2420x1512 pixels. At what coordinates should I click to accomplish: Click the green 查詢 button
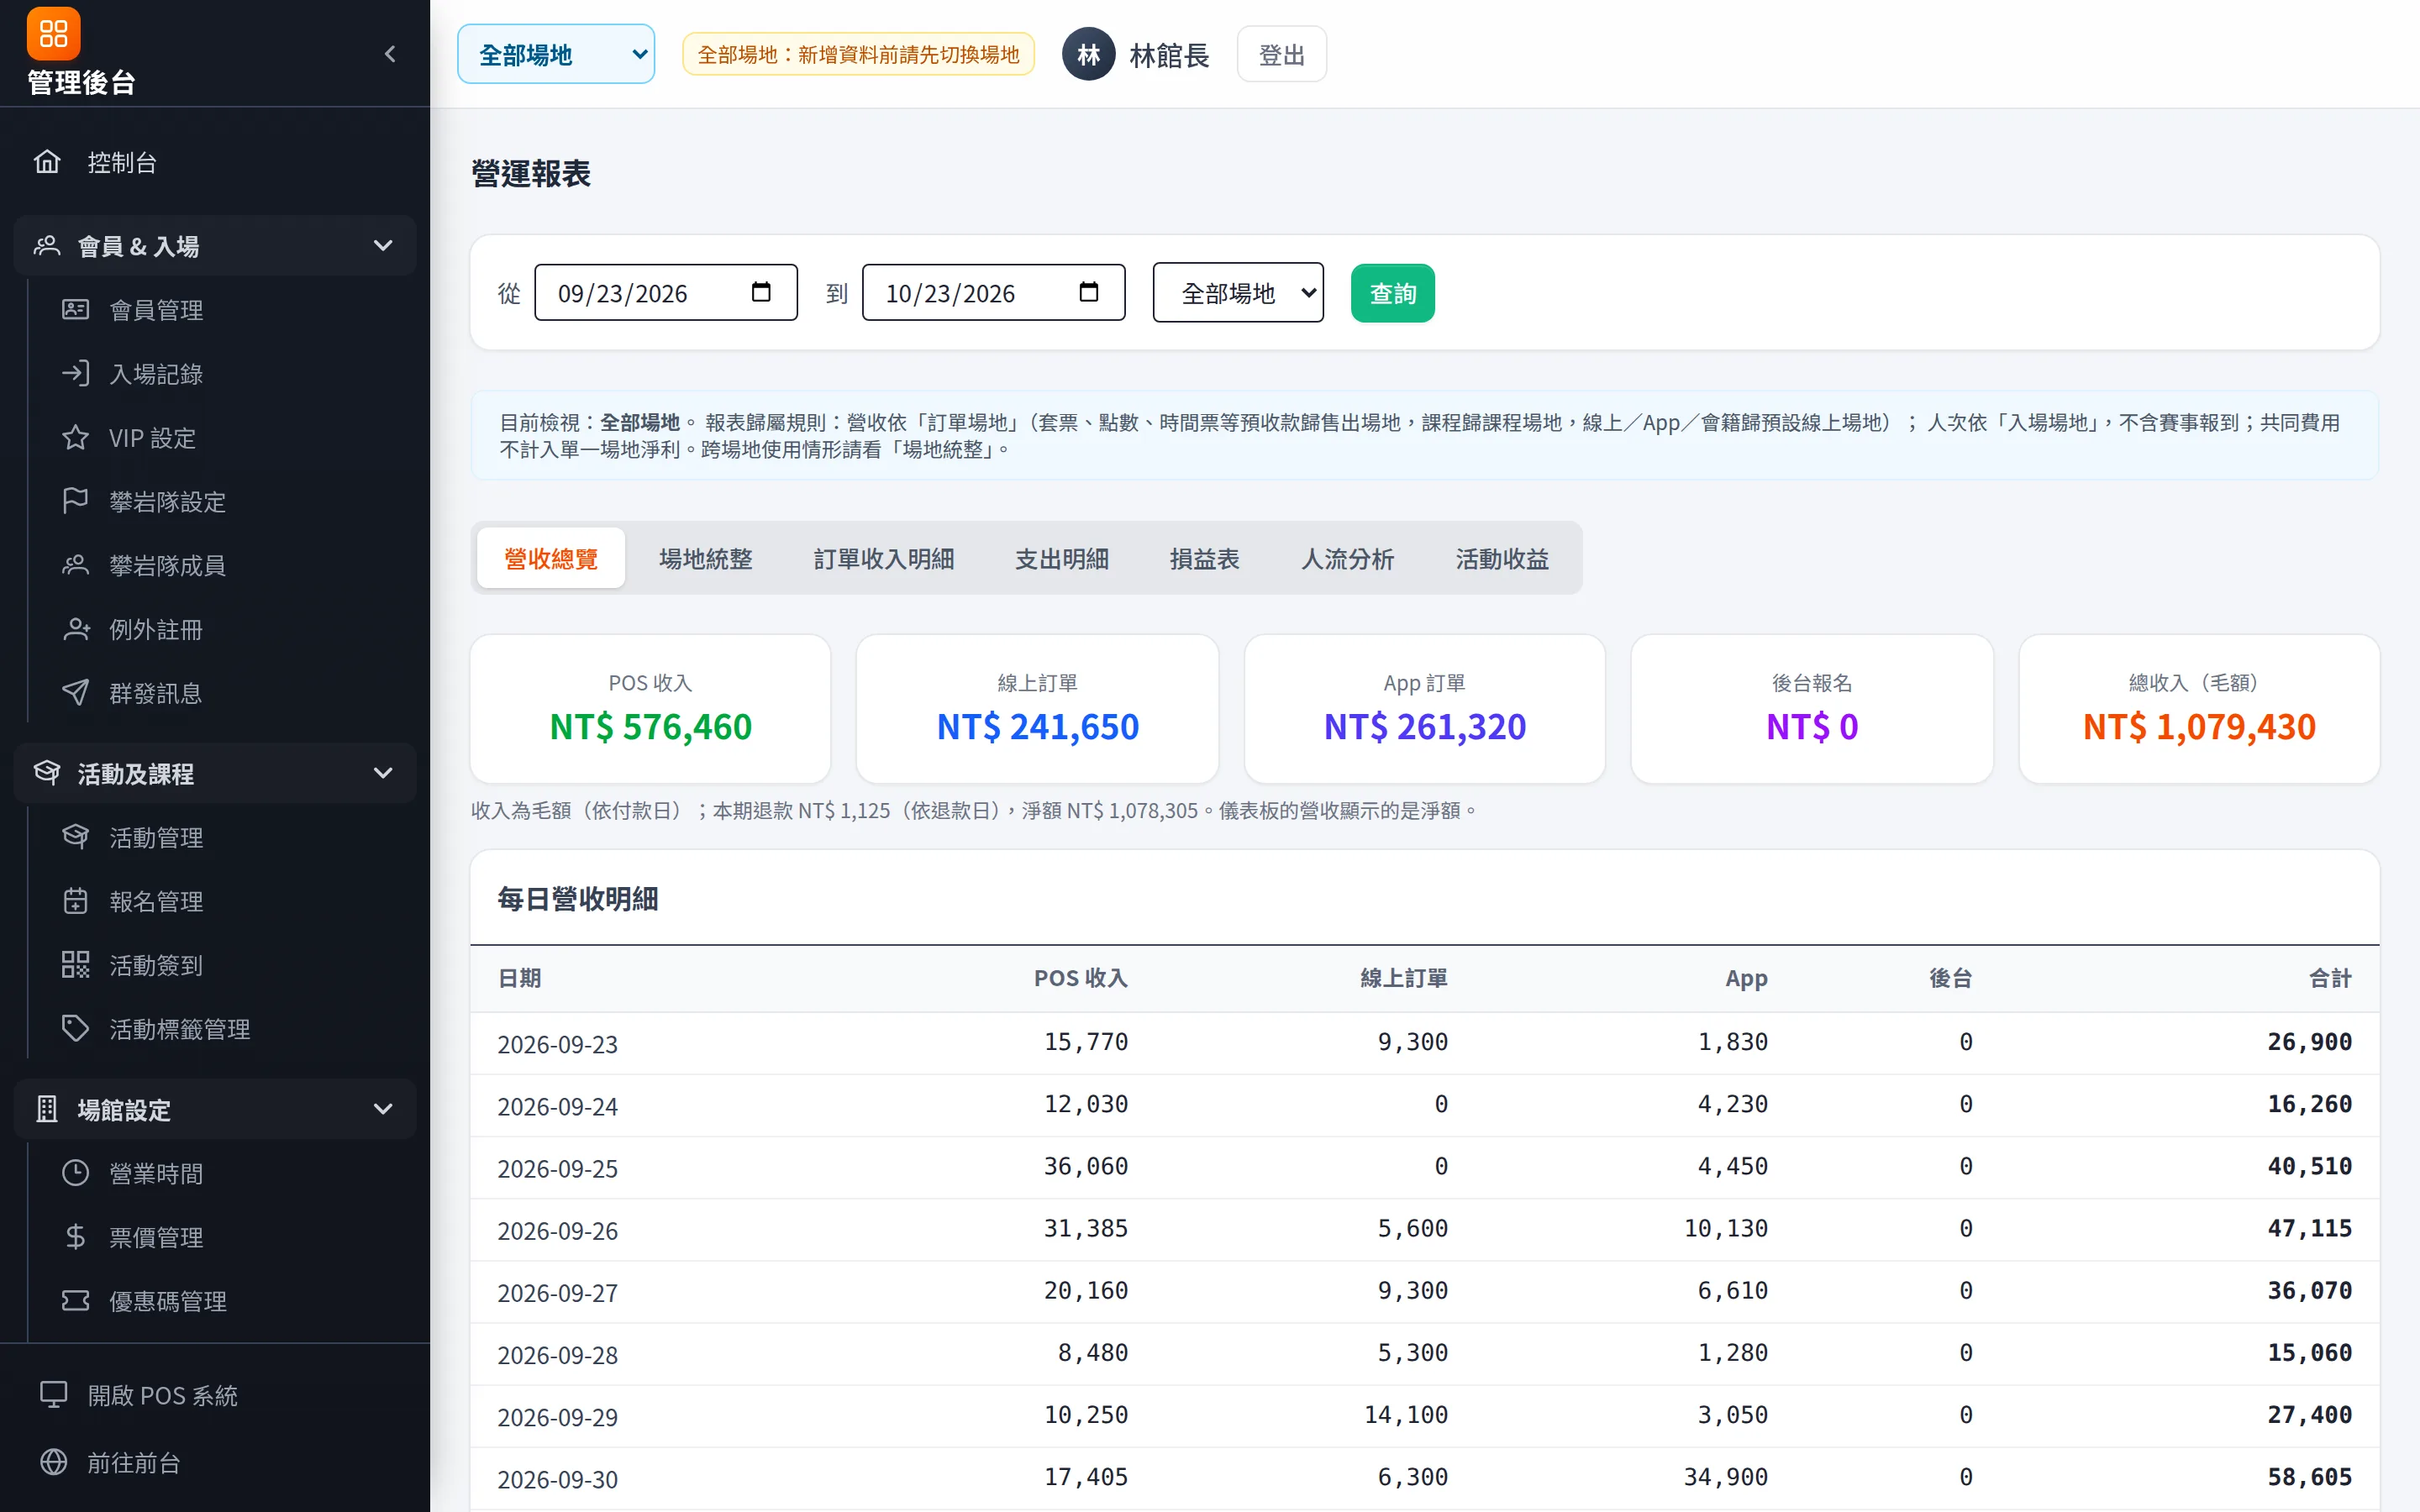(1392, 293)
